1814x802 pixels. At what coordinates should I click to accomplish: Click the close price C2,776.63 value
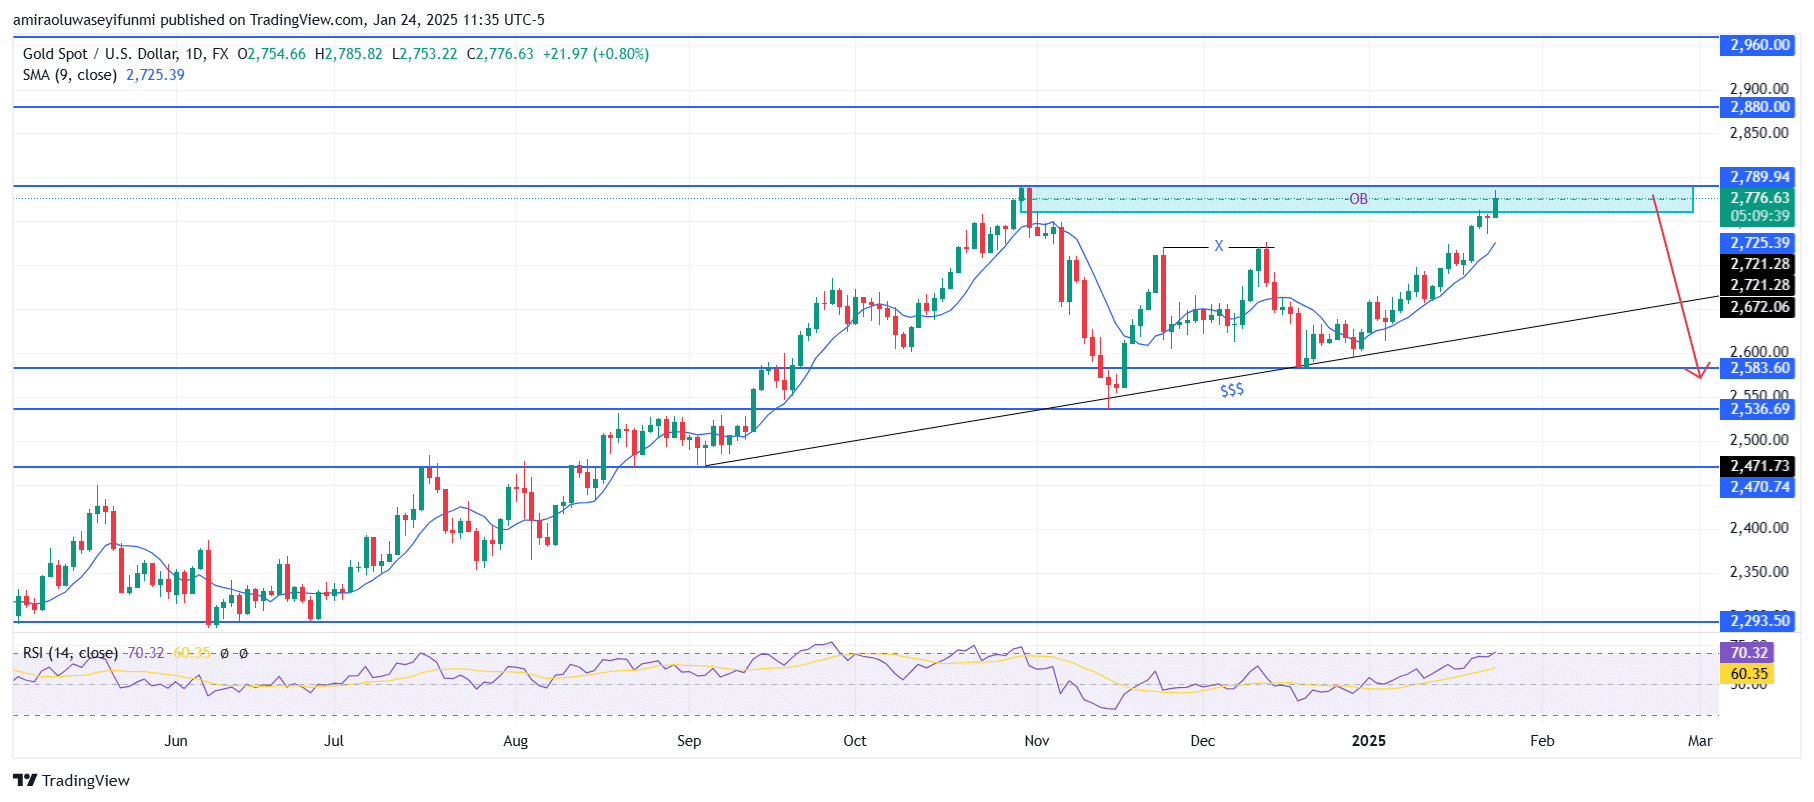coord(500,54)
